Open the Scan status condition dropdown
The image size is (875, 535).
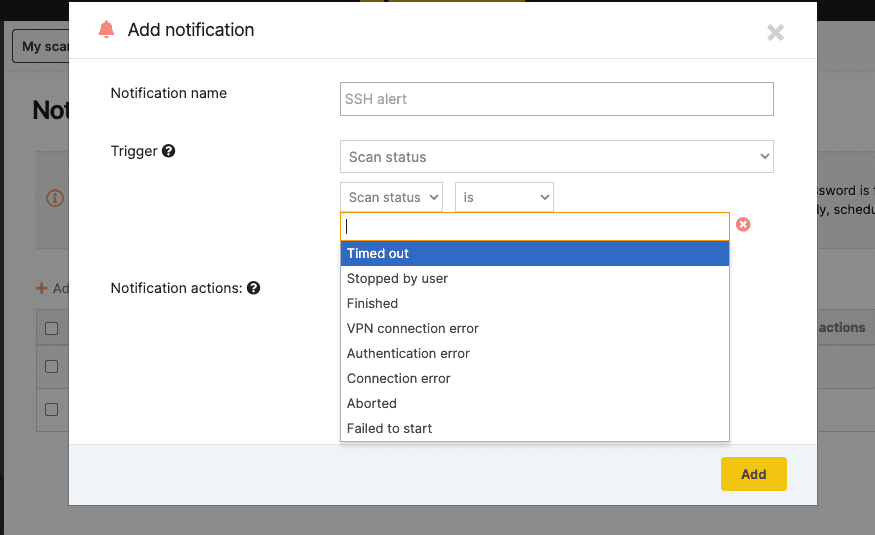(x=391, y=198)
